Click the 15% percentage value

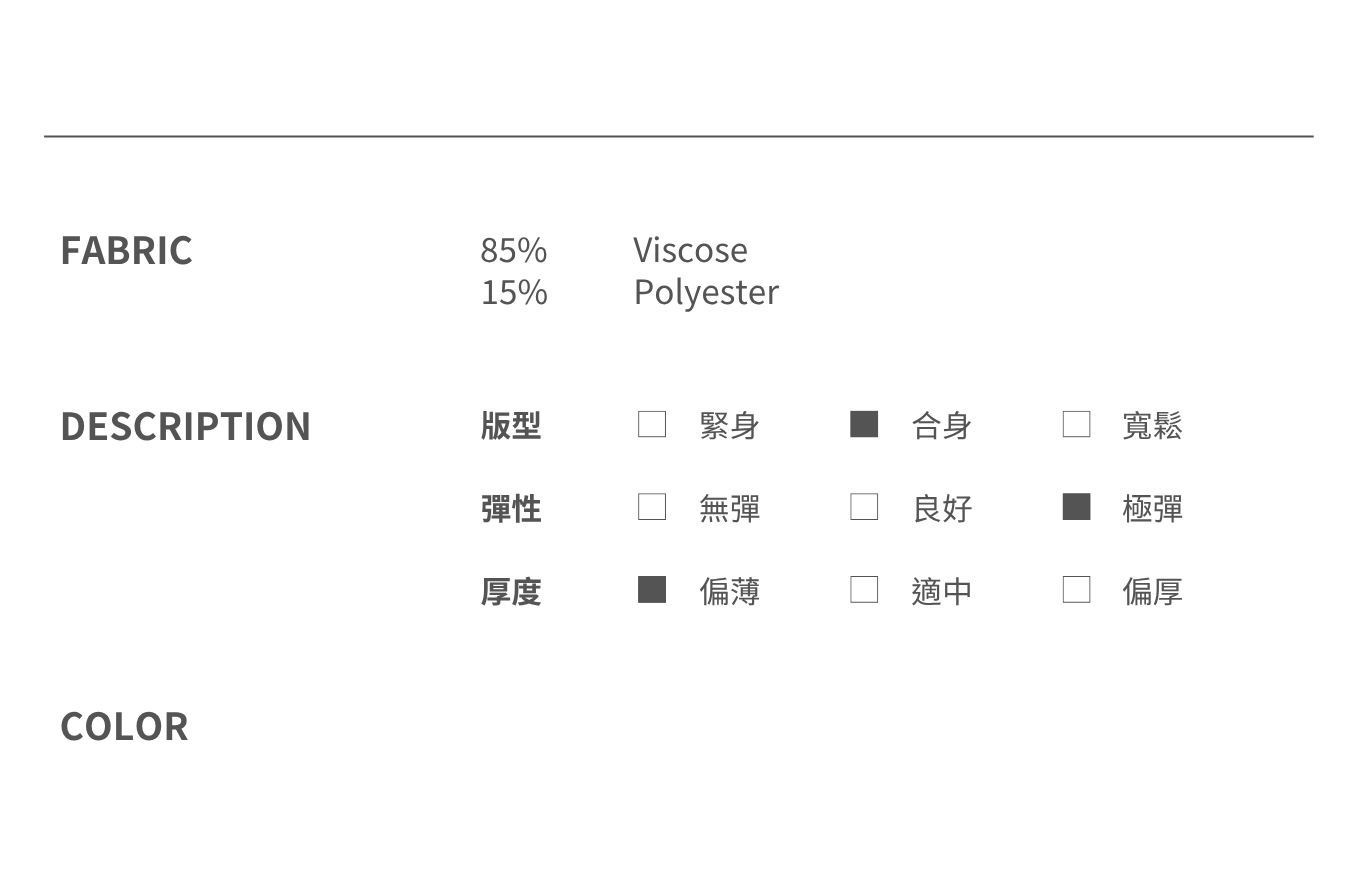point(514,292)
